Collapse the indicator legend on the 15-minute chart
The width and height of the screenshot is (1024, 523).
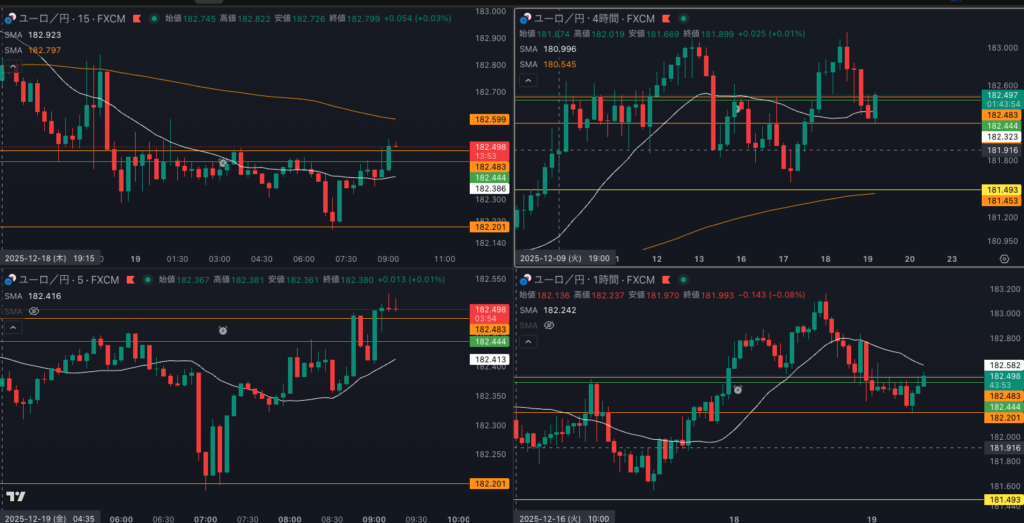pos(13,66)
